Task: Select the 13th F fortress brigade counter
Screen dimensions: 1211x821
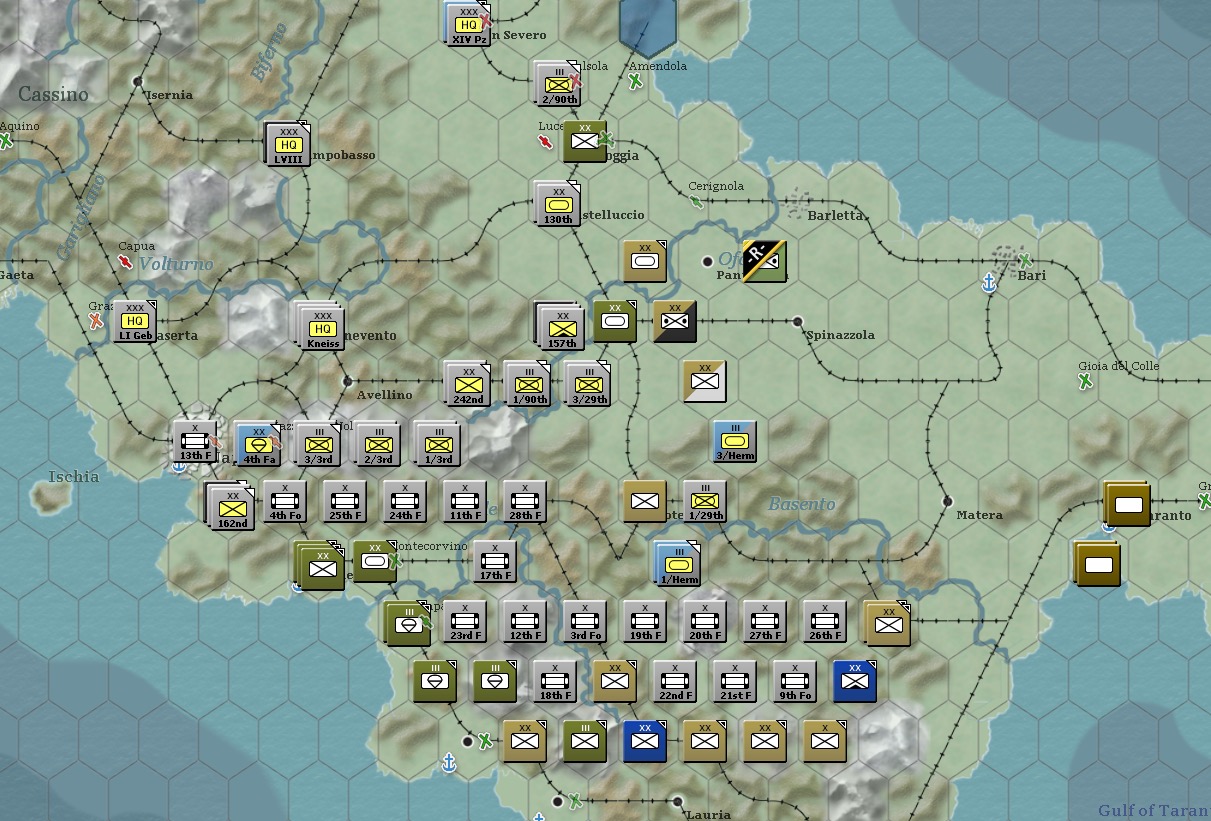Action: (196, 442)
